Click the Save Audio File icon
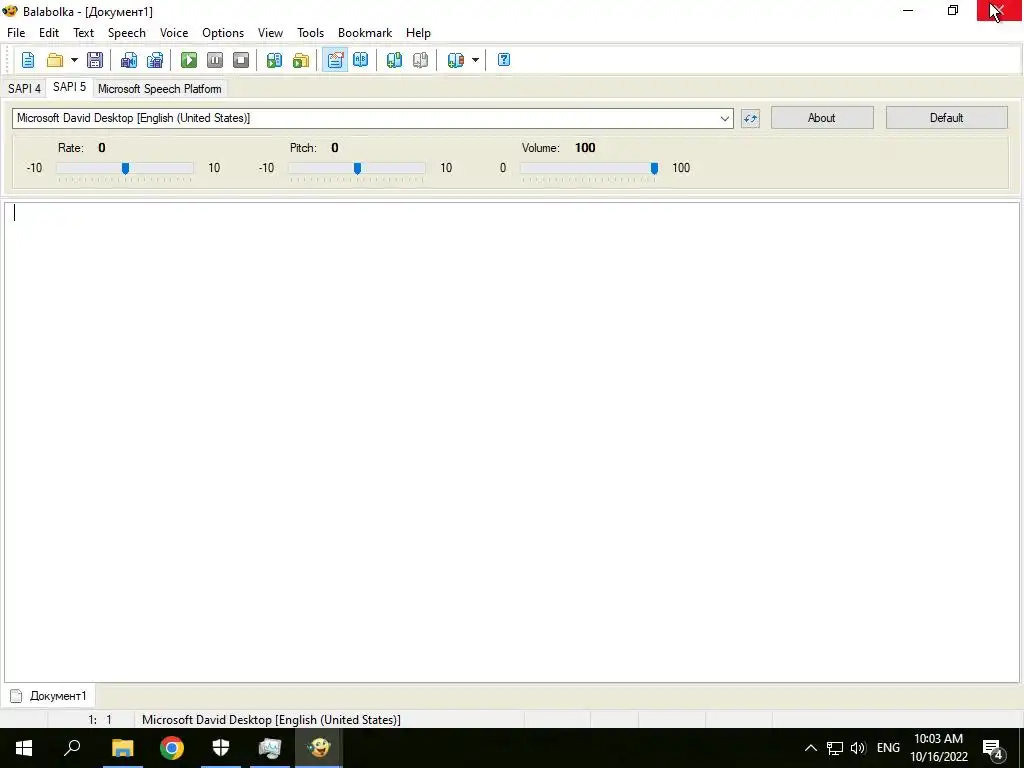The height and width of the screenshot is (768, 1024). tap(129, 60)
